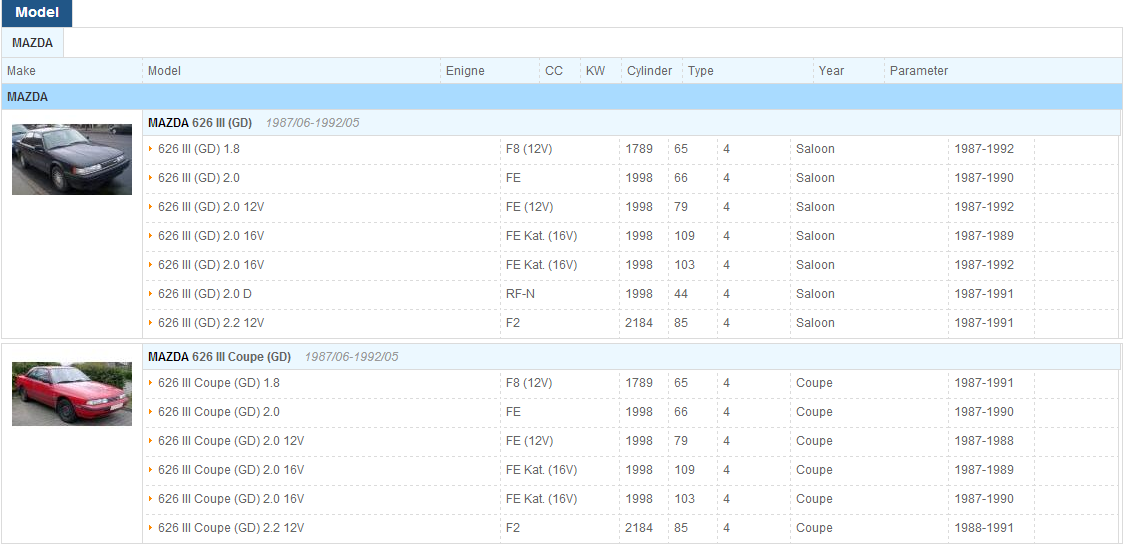
Task: Open the 626 III Coupe (GD) 2.0 12V model
Action: 232,441
